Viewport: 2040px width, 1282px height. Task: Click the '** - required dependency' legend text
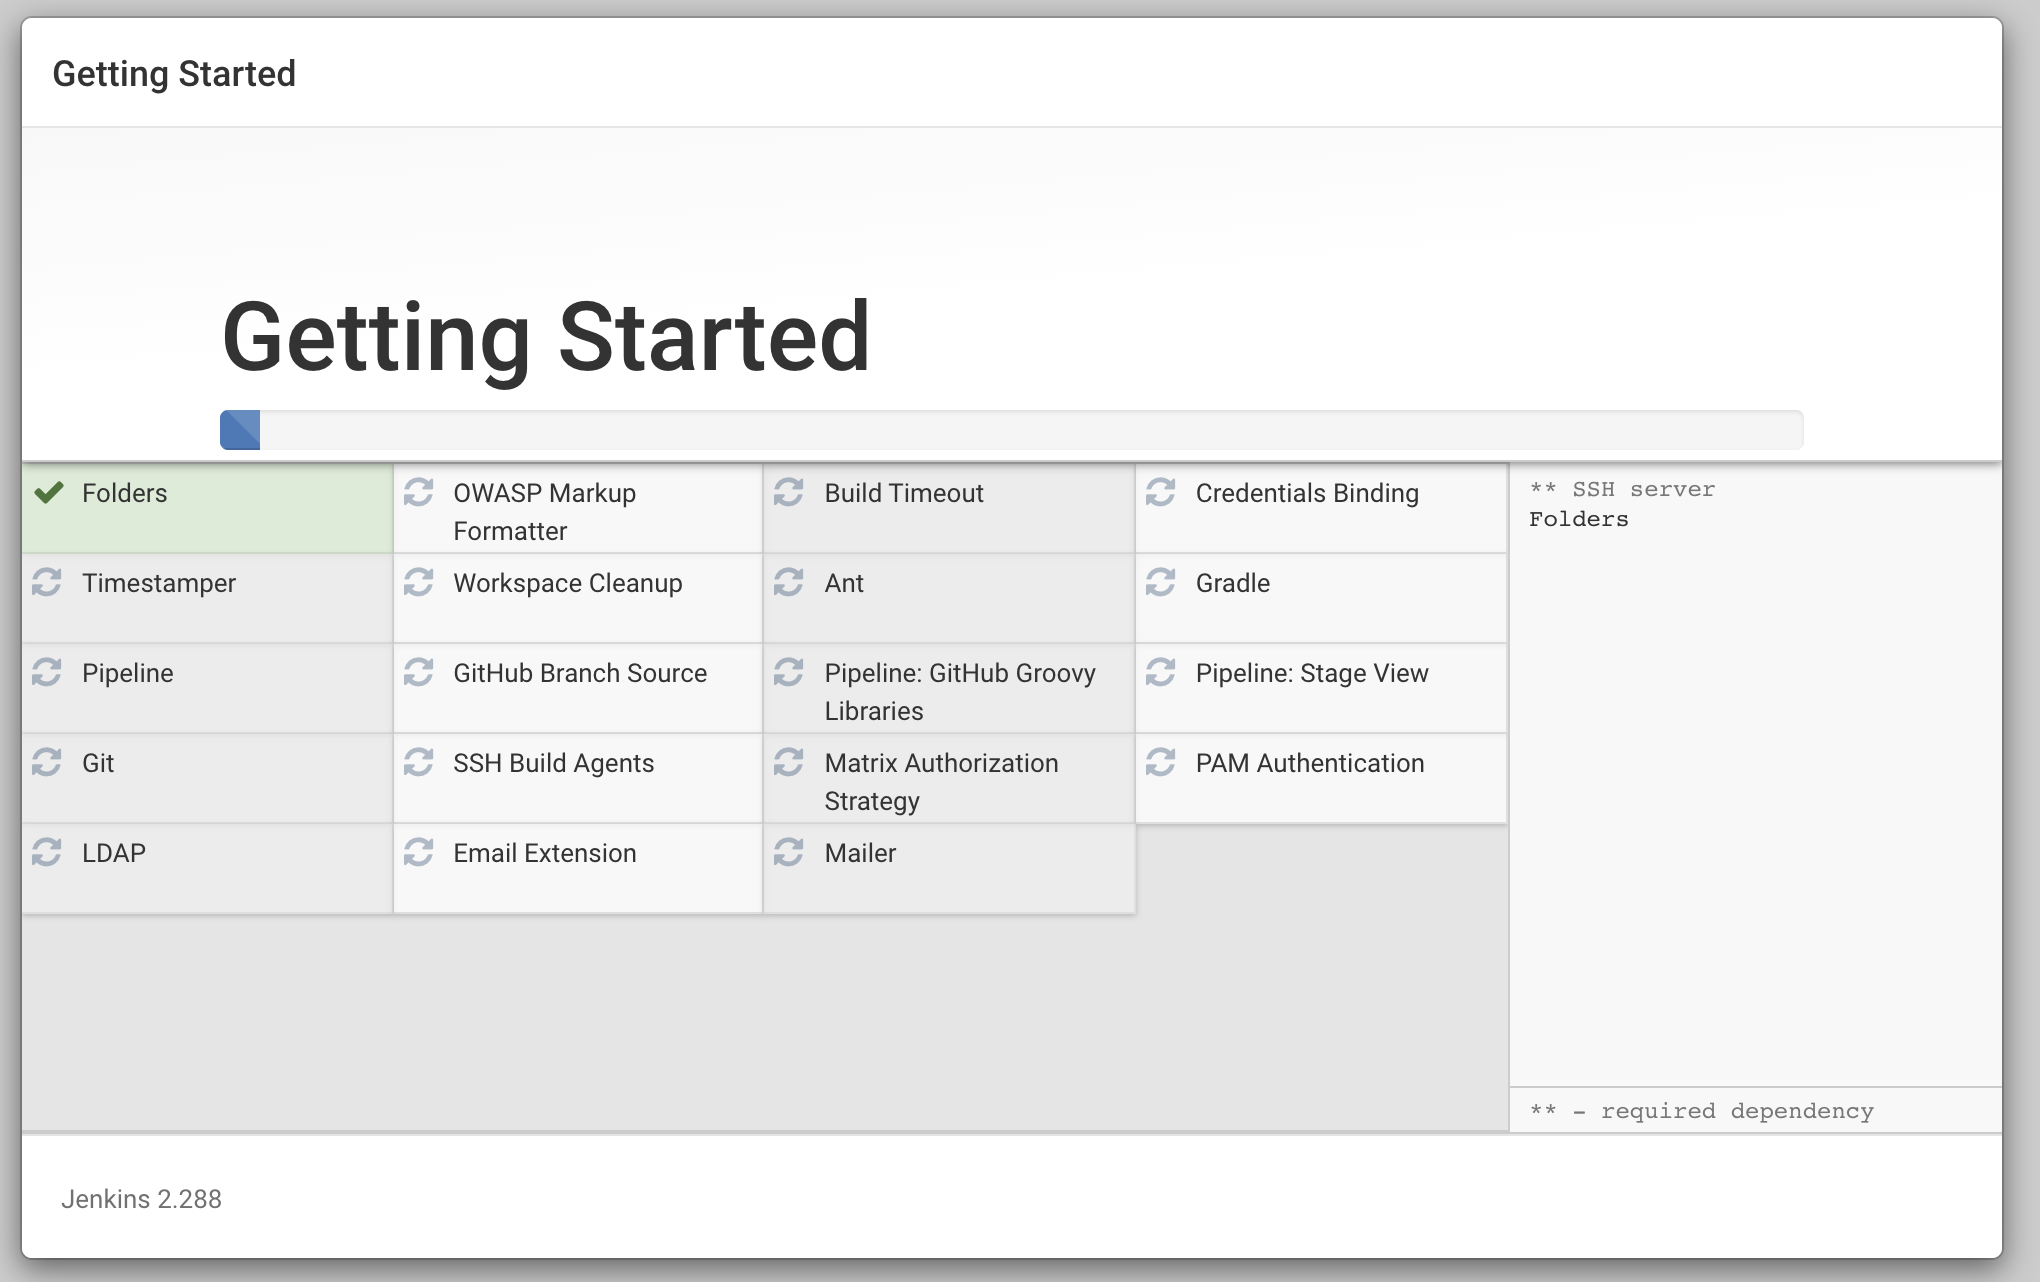coord(1702,1111)
